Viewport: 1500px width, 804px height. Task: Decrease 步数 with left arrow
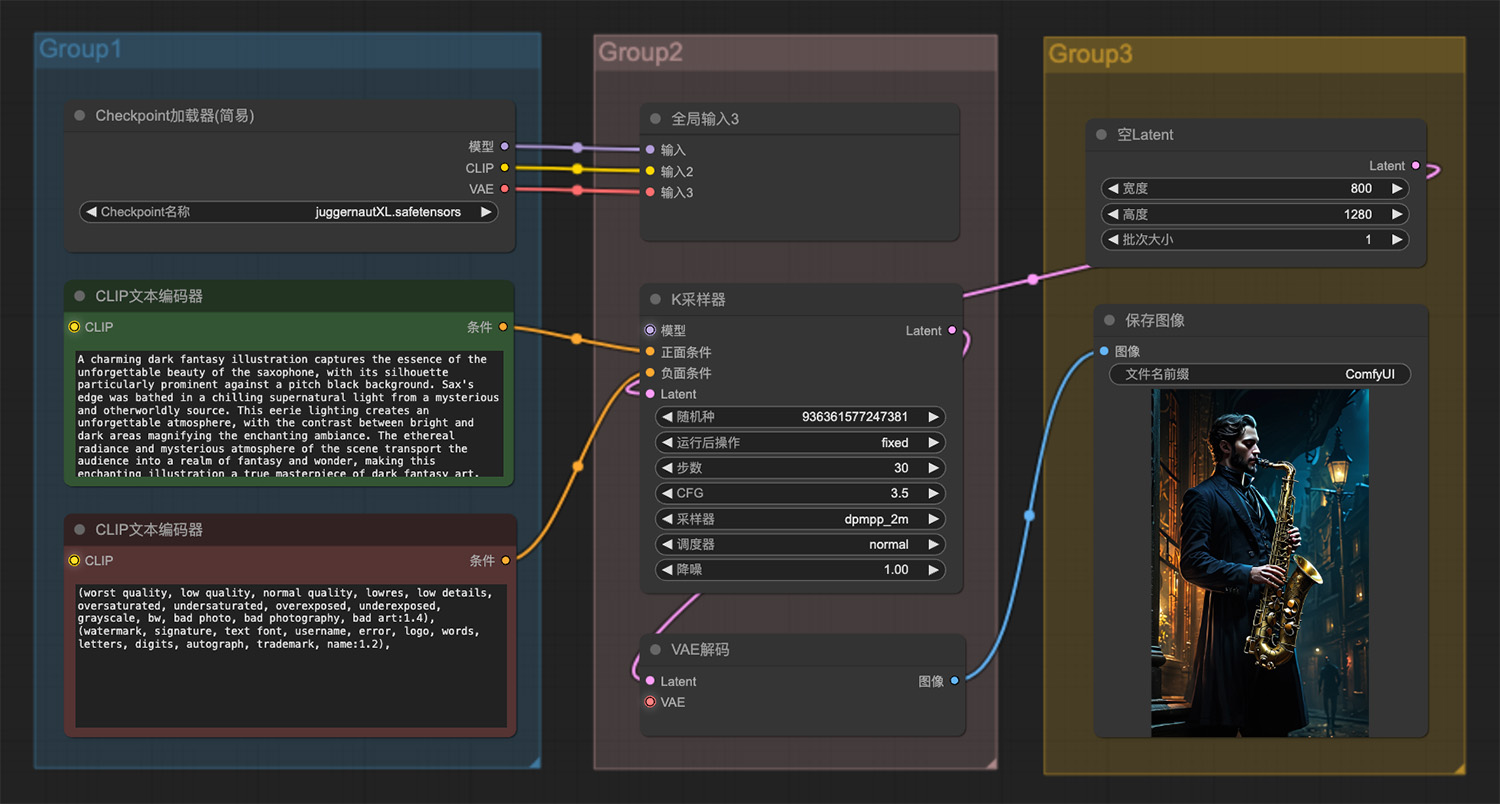click(x=667, y=468)
